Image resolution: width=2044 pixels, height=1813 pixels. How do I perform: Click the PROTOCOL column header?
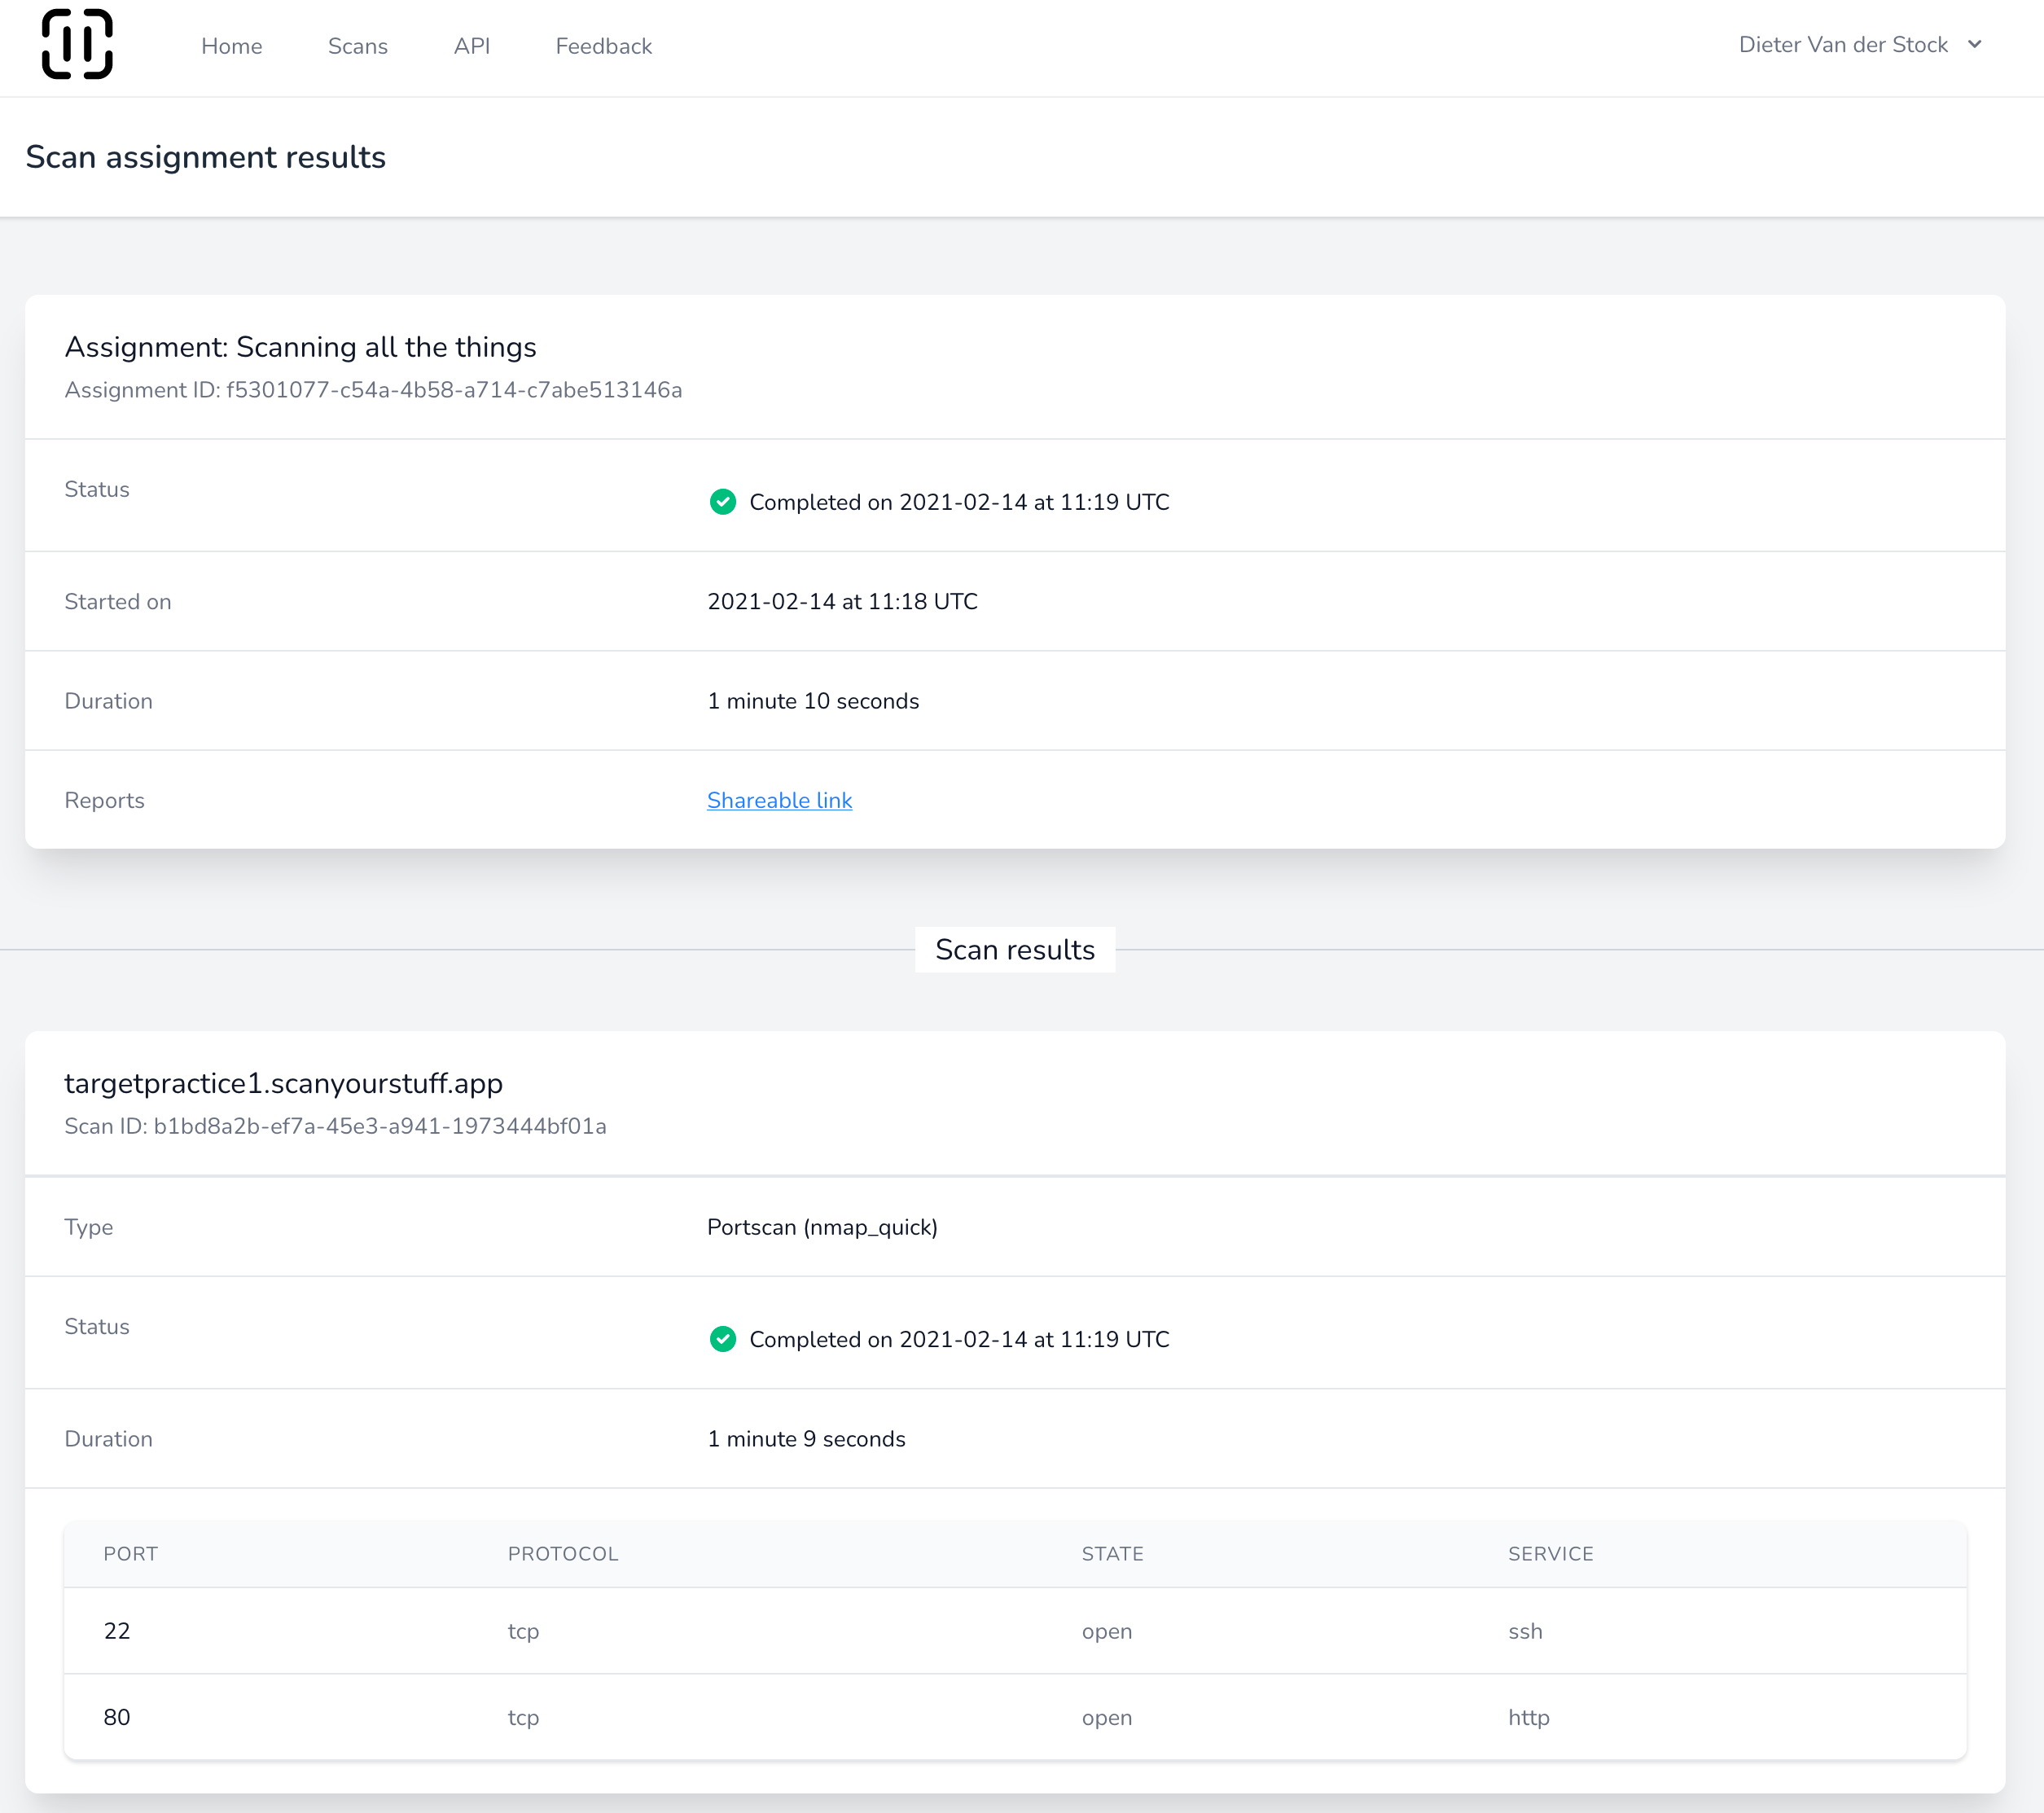click(562, 1553)
